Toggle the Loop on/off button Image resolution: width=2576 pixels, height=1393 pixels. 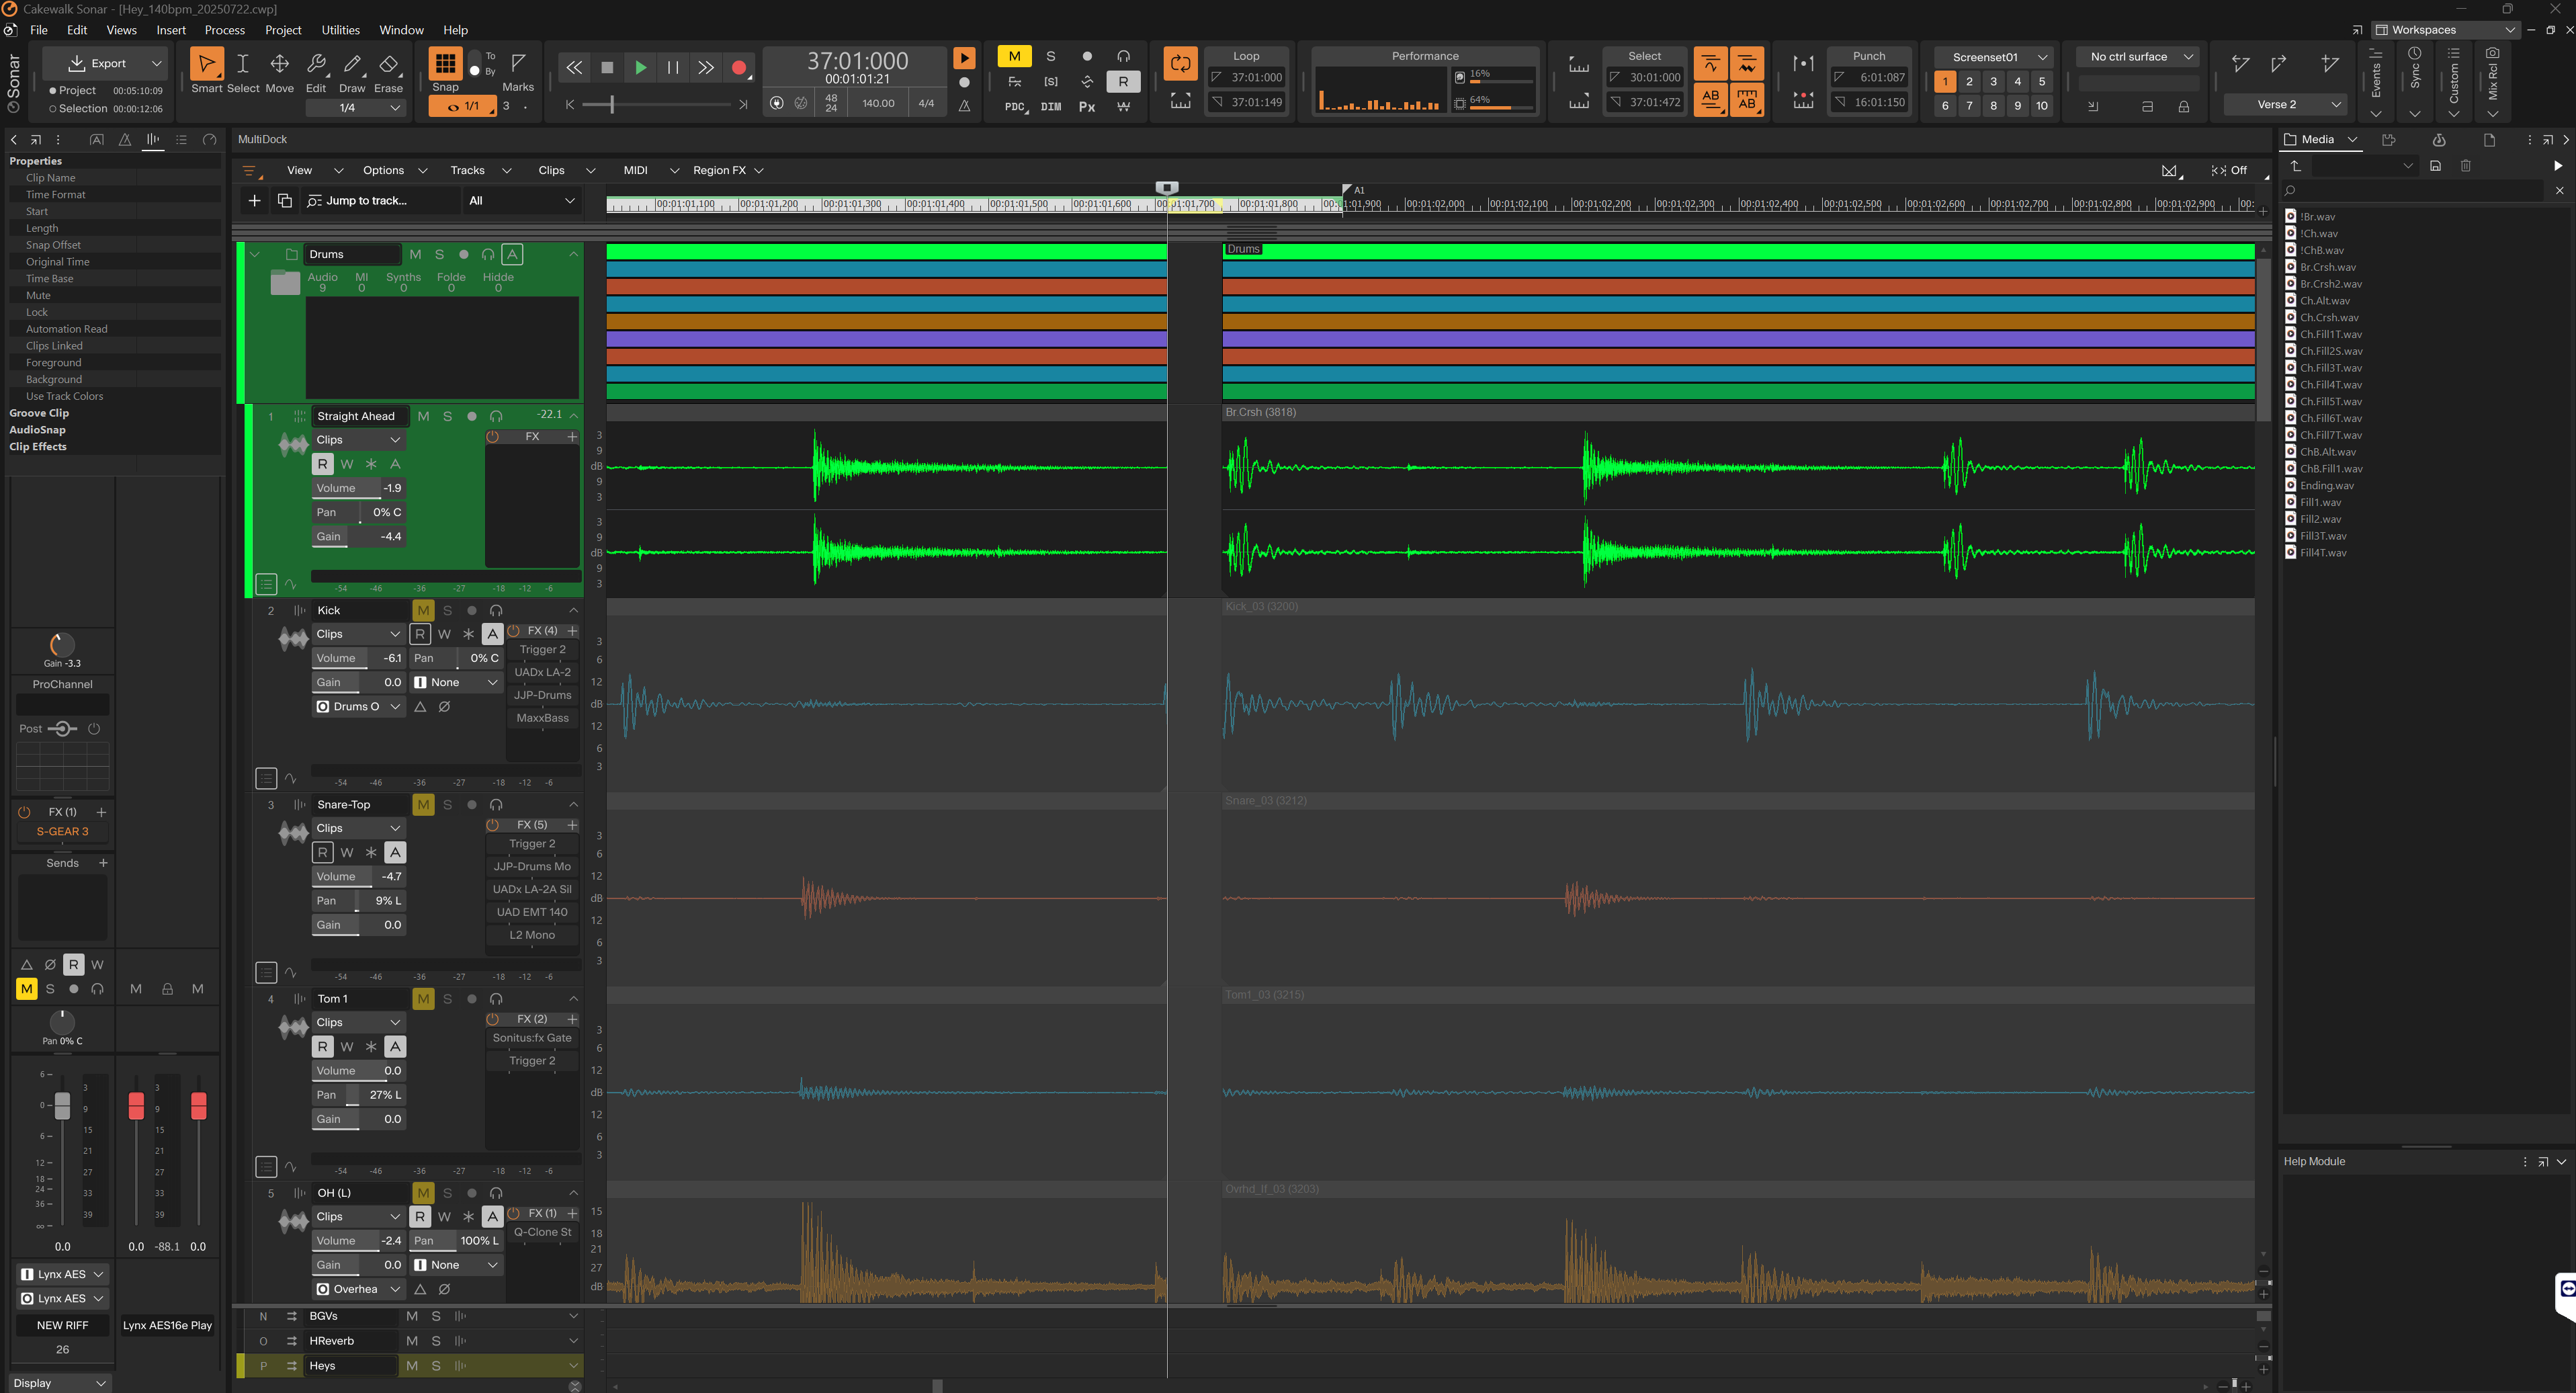click(x=1180, y=64)
